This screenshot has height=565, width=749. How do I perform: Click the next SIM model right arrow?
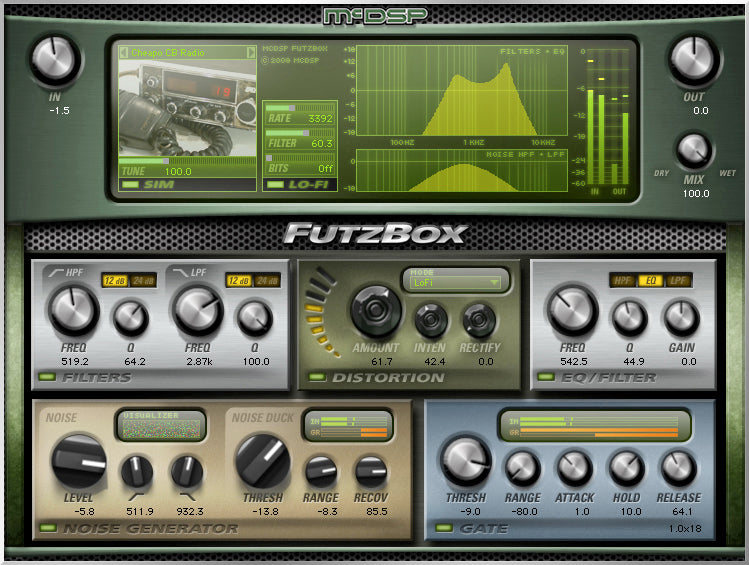pyautogui.click(x=252, y=52)
